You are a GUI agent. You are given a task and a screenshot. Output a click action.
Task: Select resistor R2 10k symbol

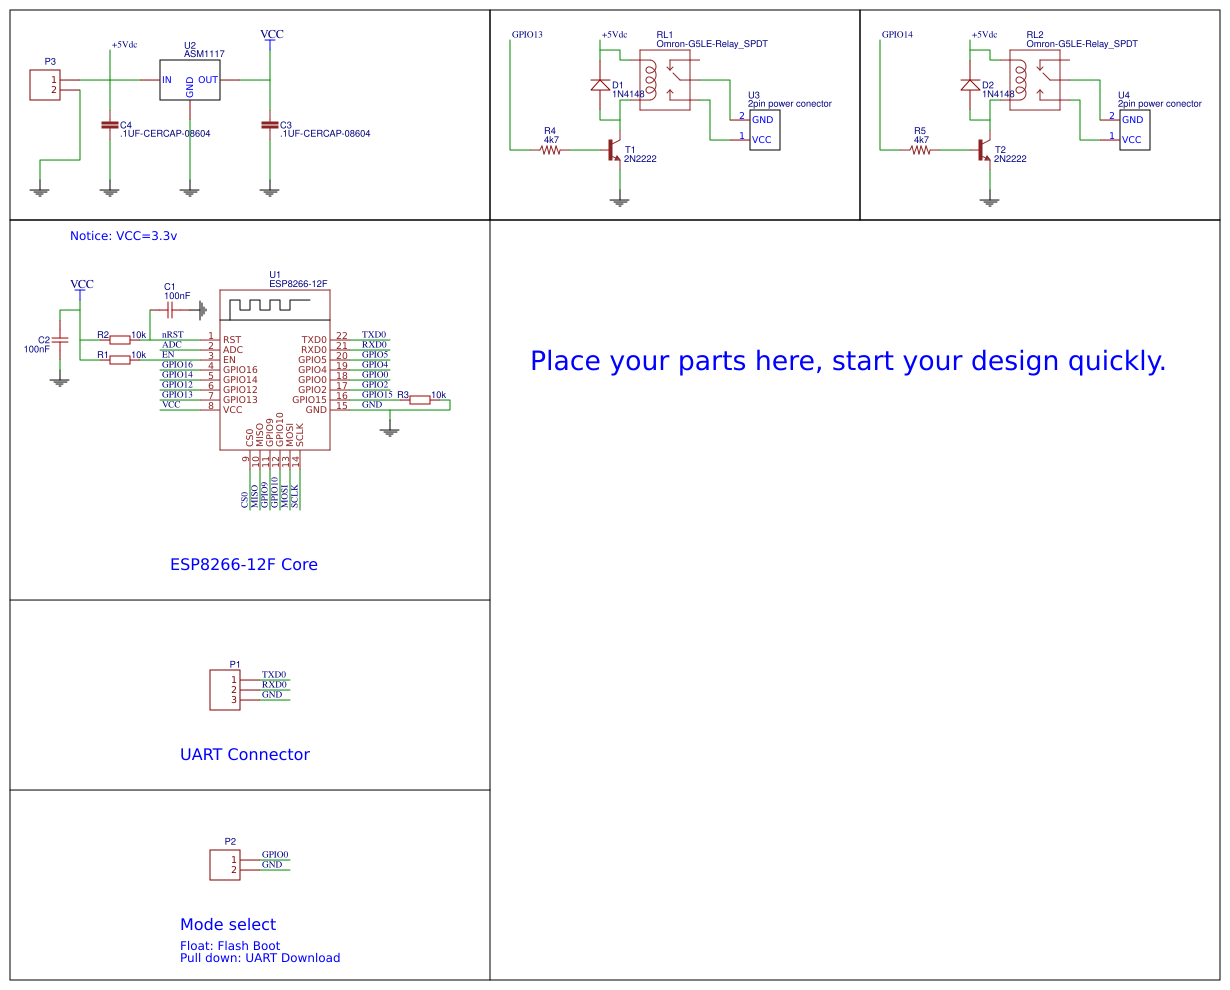(x=120, y=340)
